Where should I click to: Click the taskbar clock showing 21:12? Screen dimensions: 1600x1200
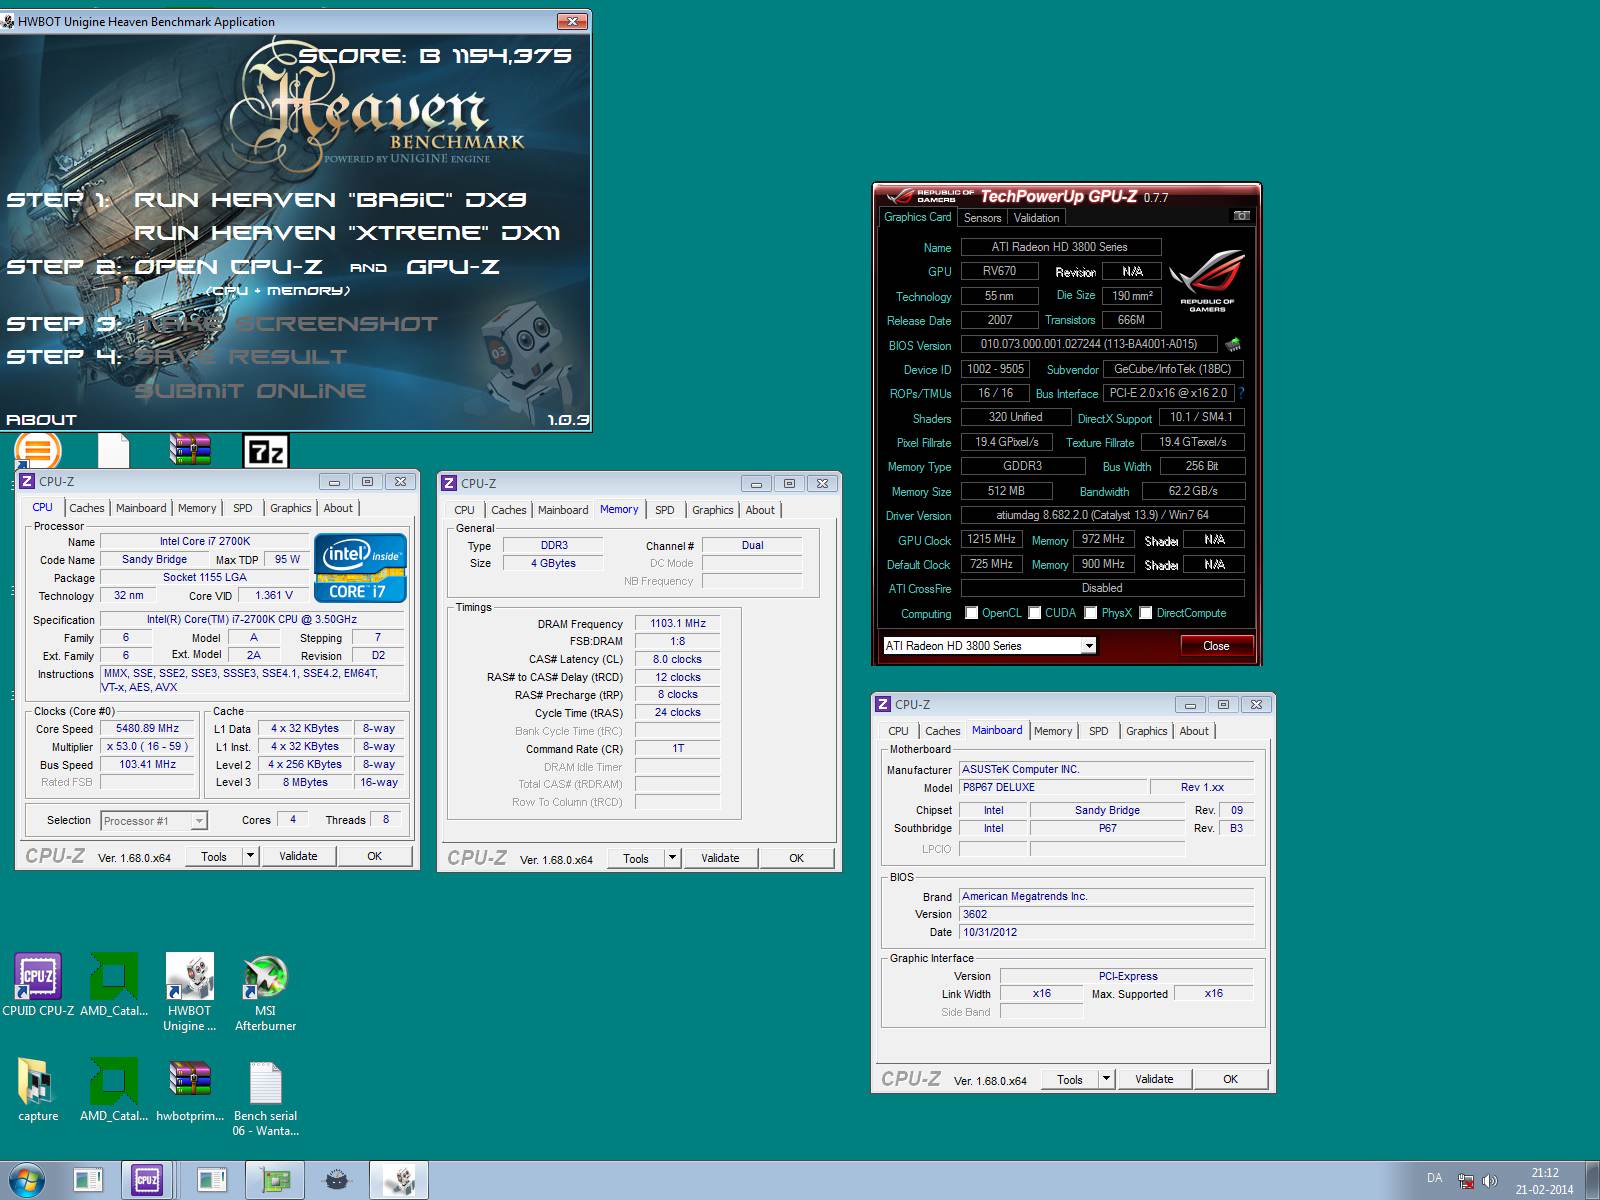point(1545,1181)
